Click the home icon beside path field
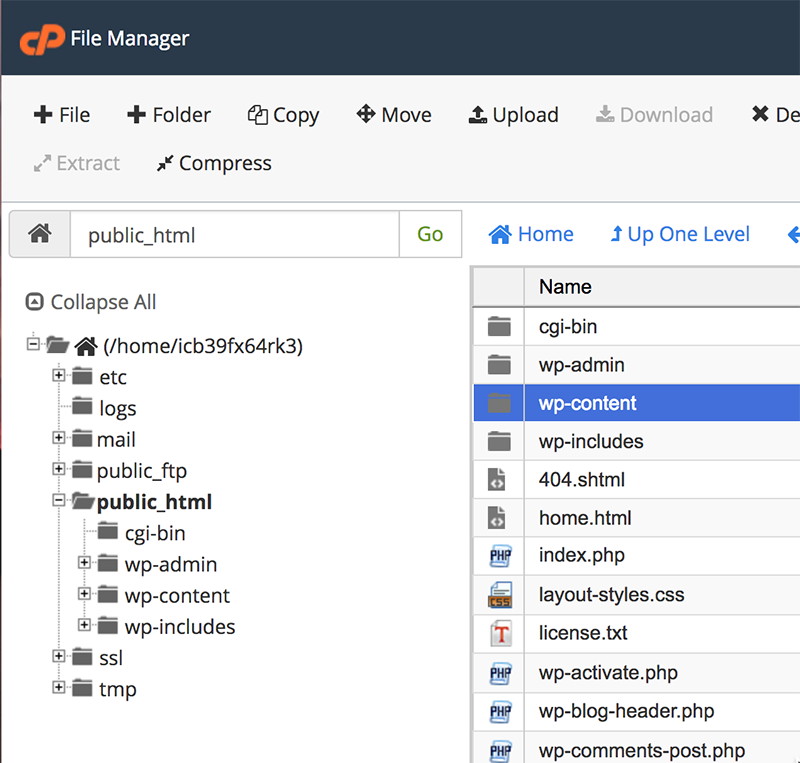The width and height of the screenshot is (800, 763). point(40,234)
